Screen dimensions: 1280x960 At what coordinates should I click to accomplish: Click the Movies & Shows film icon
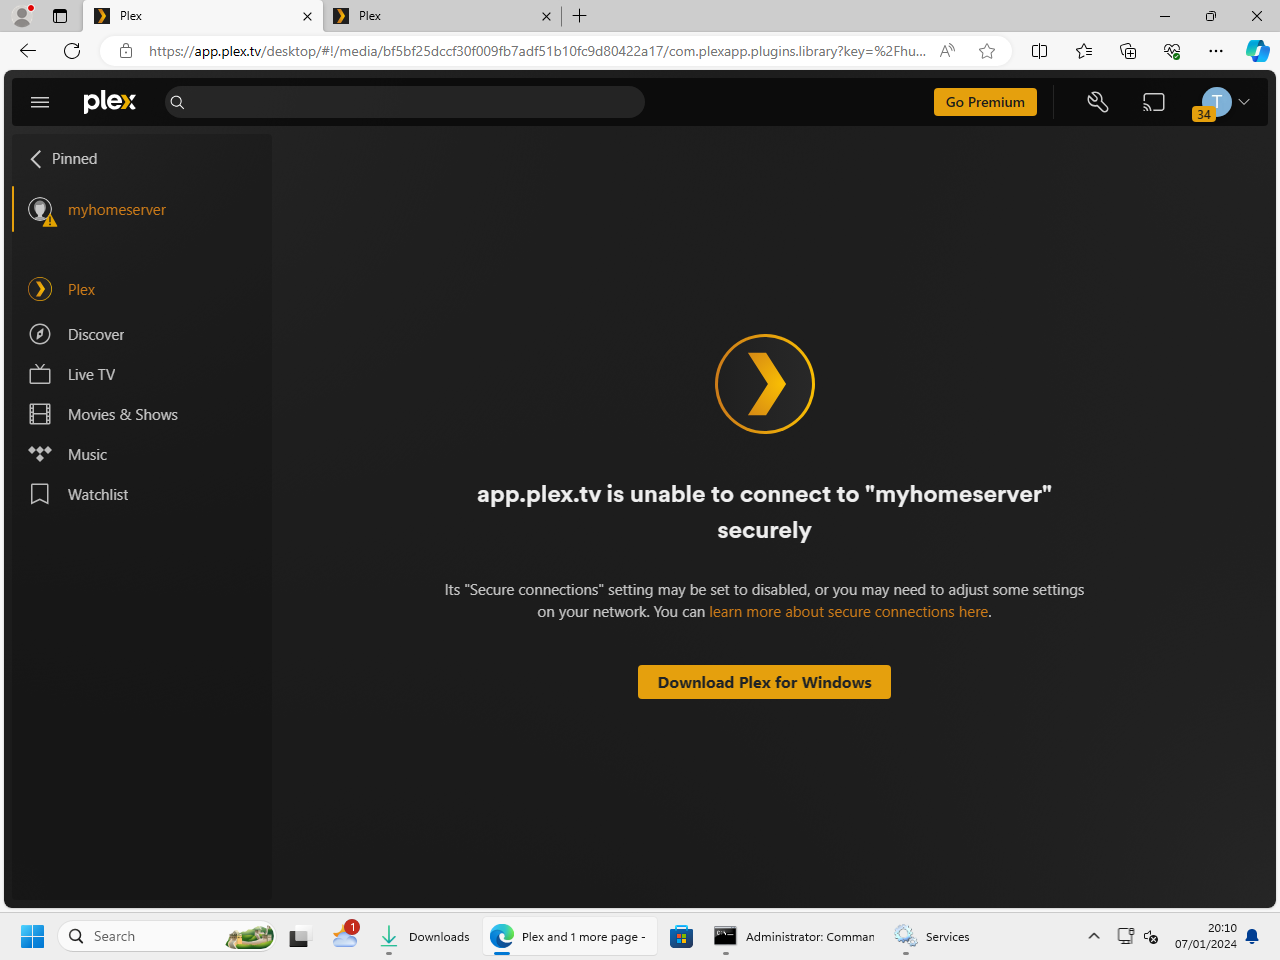40,414
